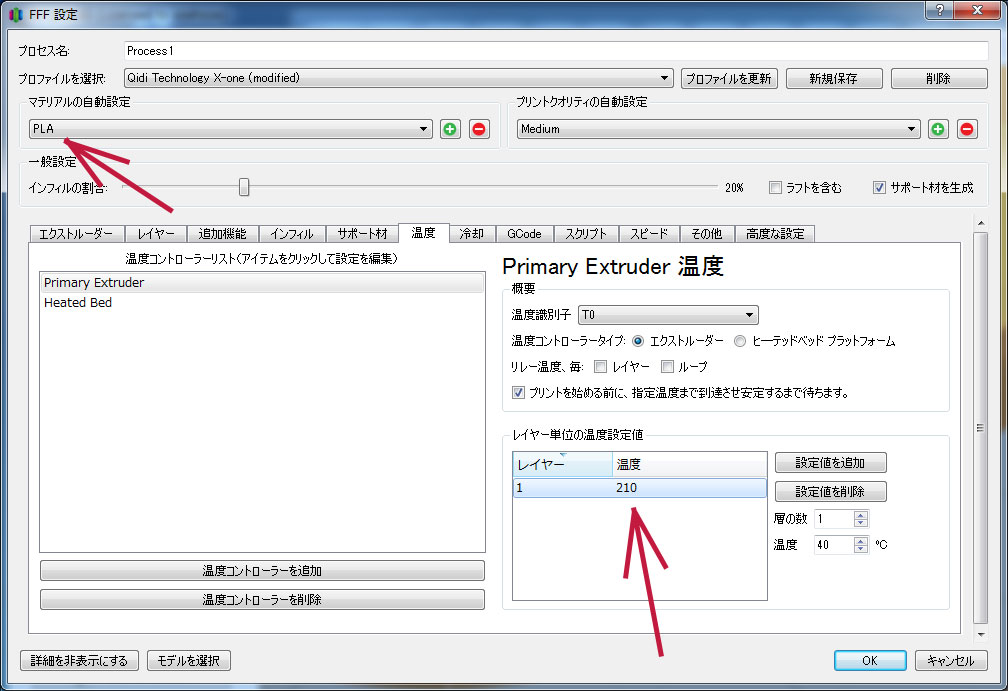Expand the PLA material dropdown
This screenshot has height=691, width=1008.
230,129
